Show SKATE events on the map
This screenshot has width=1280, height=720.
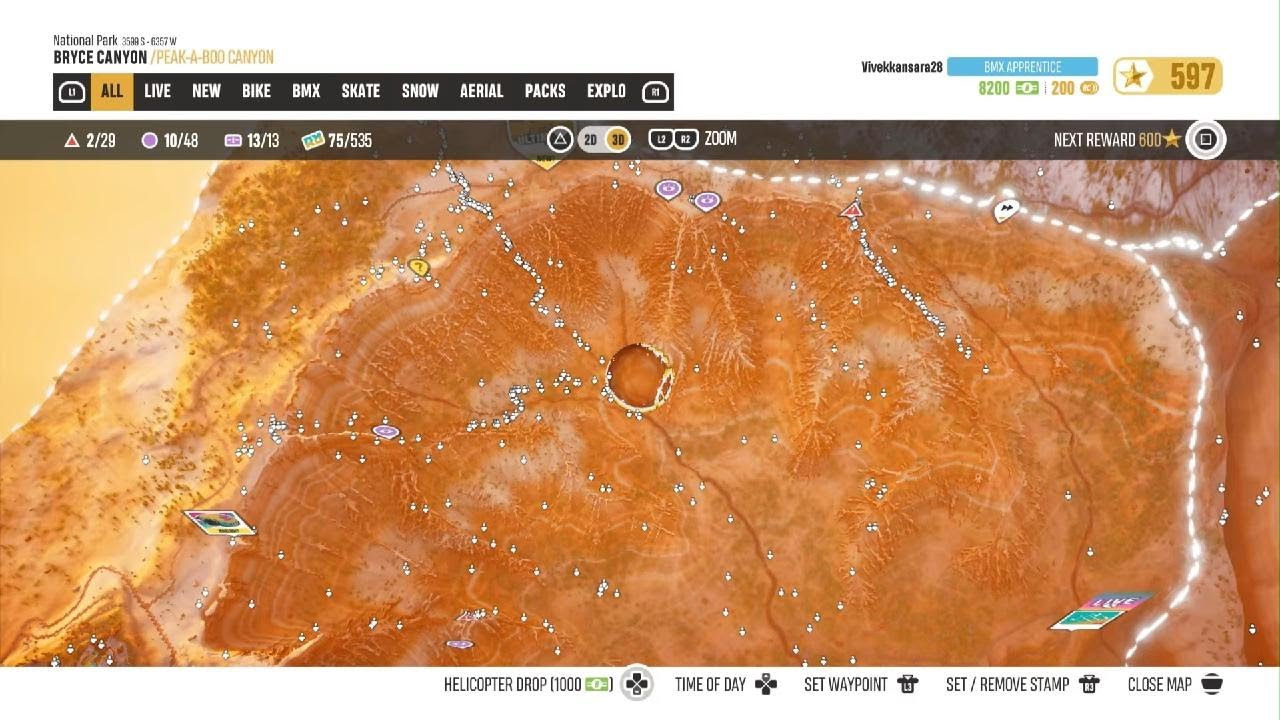point(361,91)
